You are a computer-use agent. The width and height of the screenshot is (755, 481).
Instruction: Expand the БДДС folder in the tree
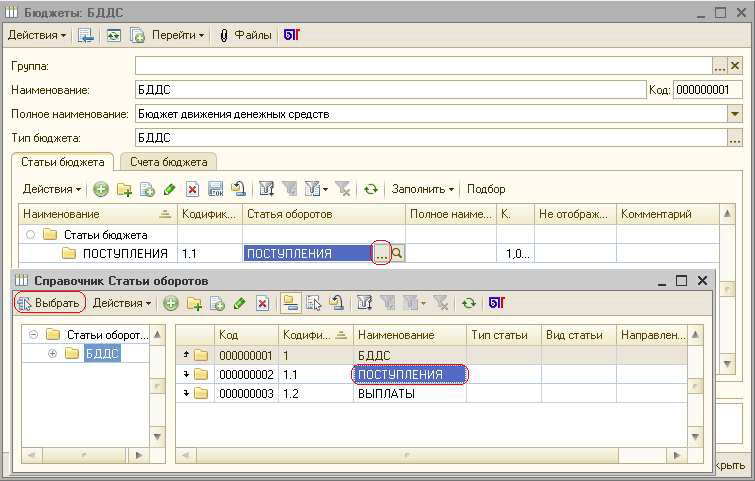pyautogui.click(x=53, y=354)
